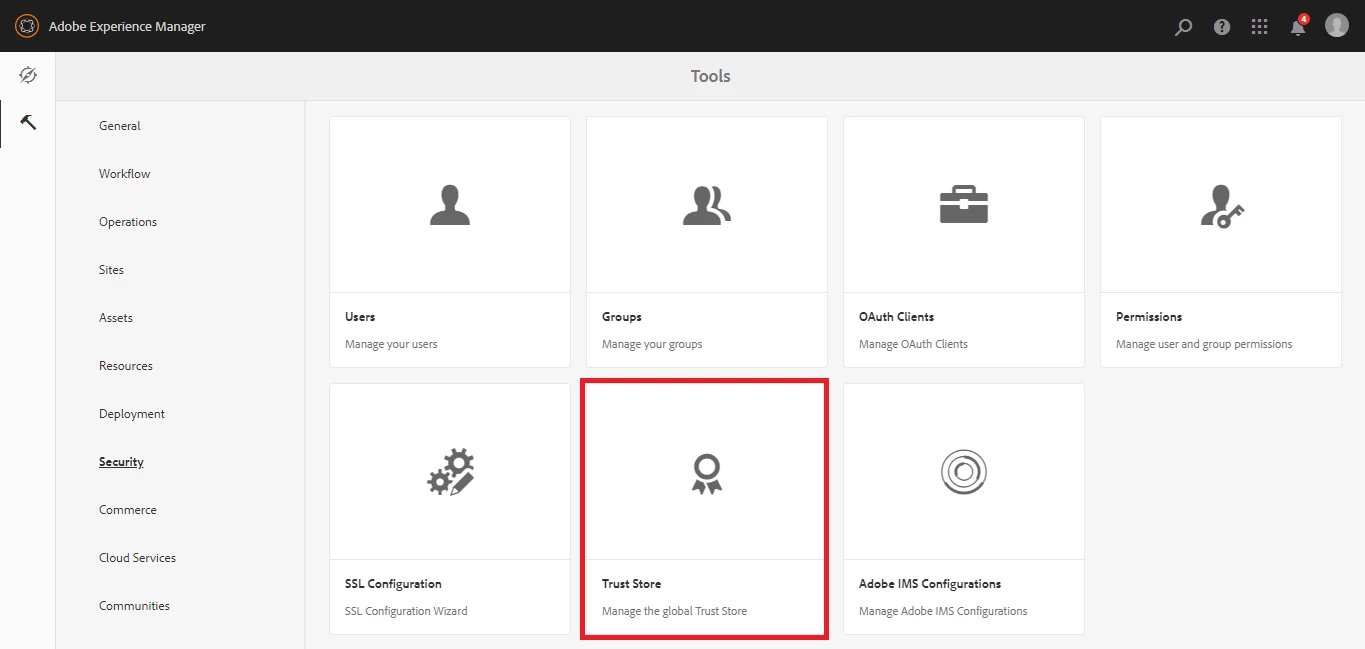Image resolution: width=1365 pixels, height=649 pixels.
Task: Select Workflow in the tools sidebar
Action: coord(125,174)
